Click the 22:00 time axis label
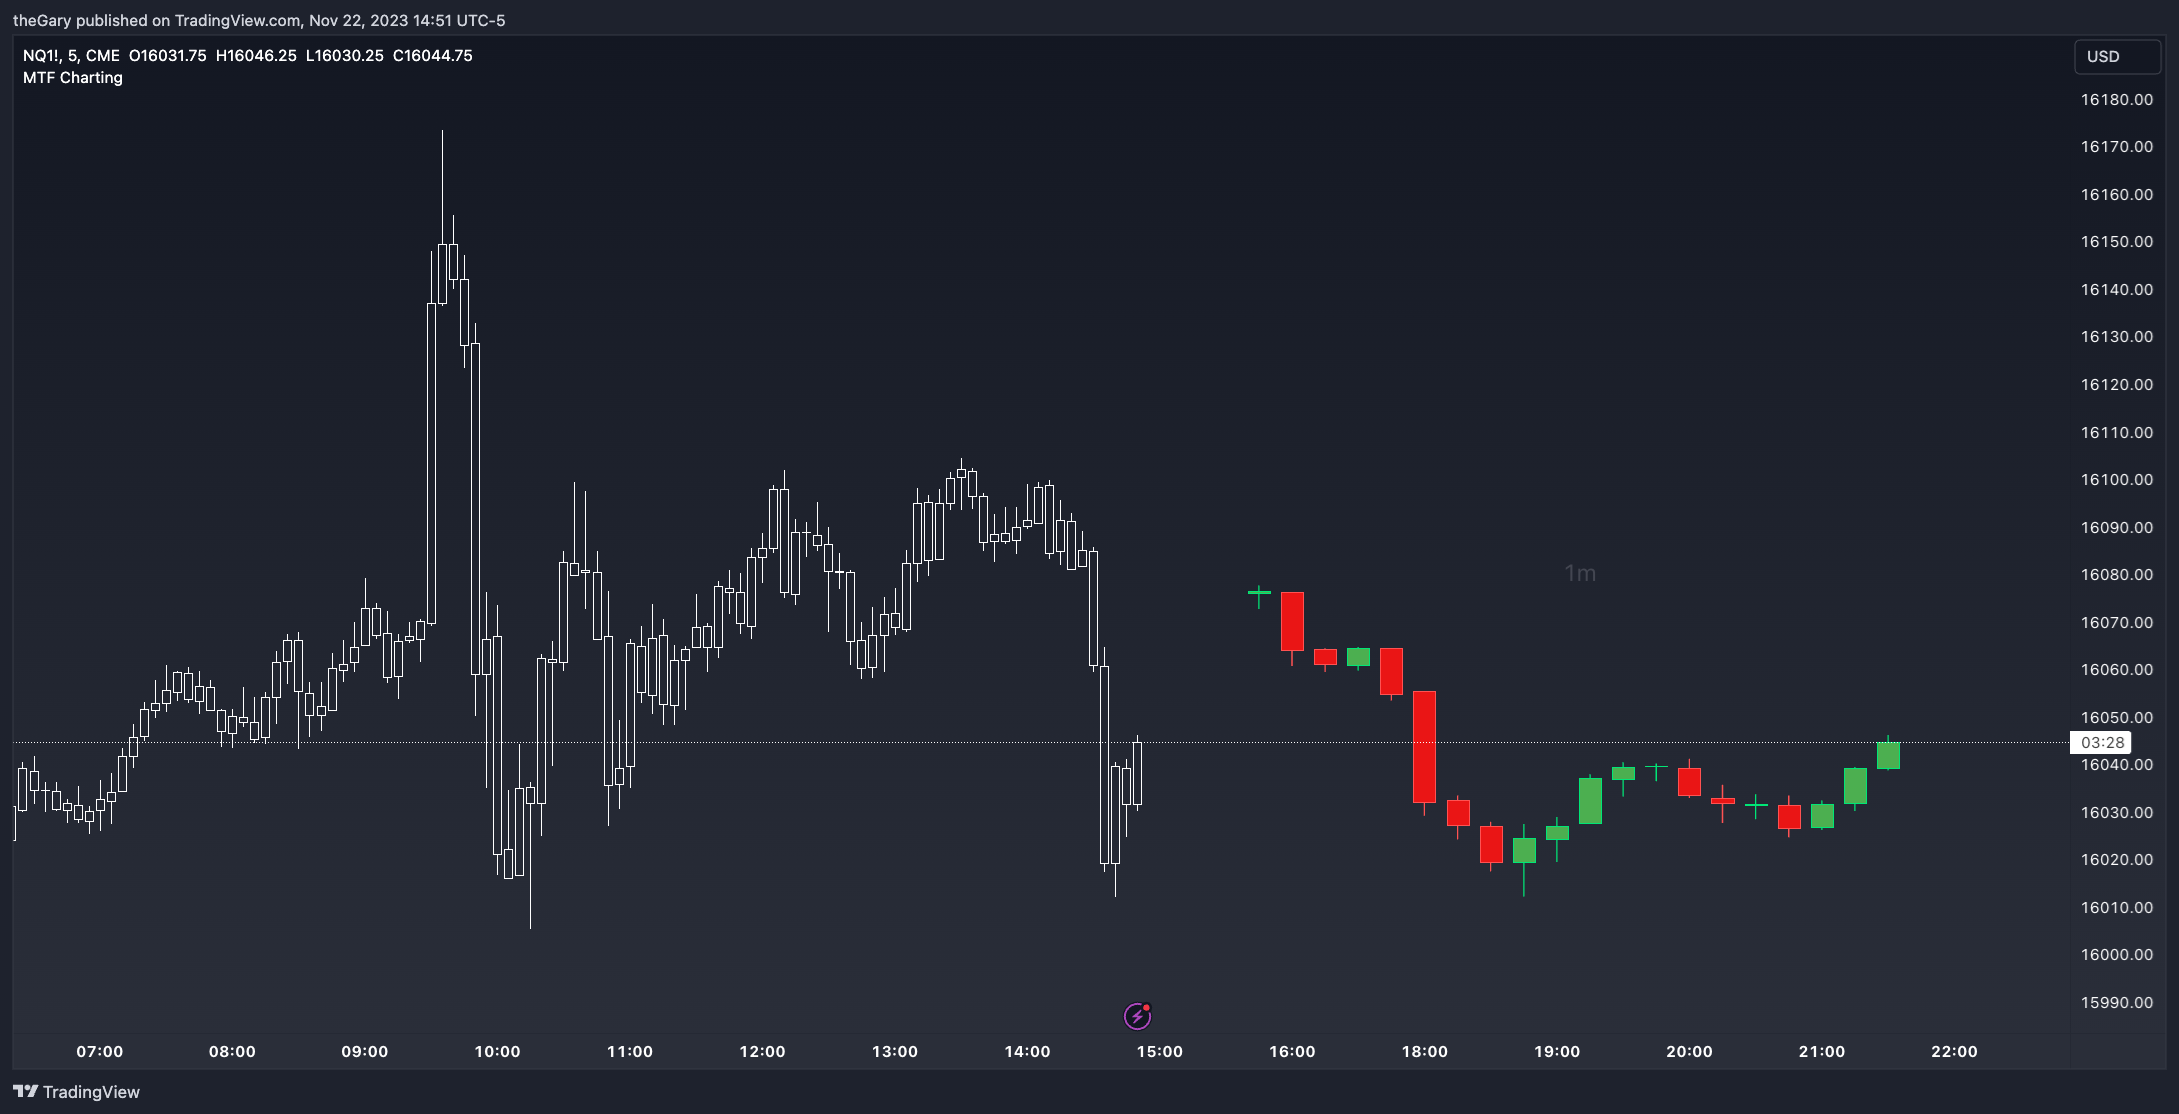The width and height of the screenshot is (2179, 1114). click(x=1954, y=1052)
